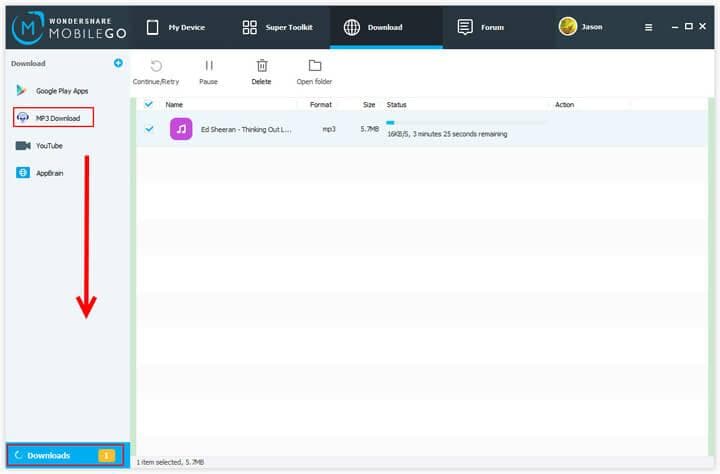Click the Download sidebar heading
720x474 pixels.
28,63
